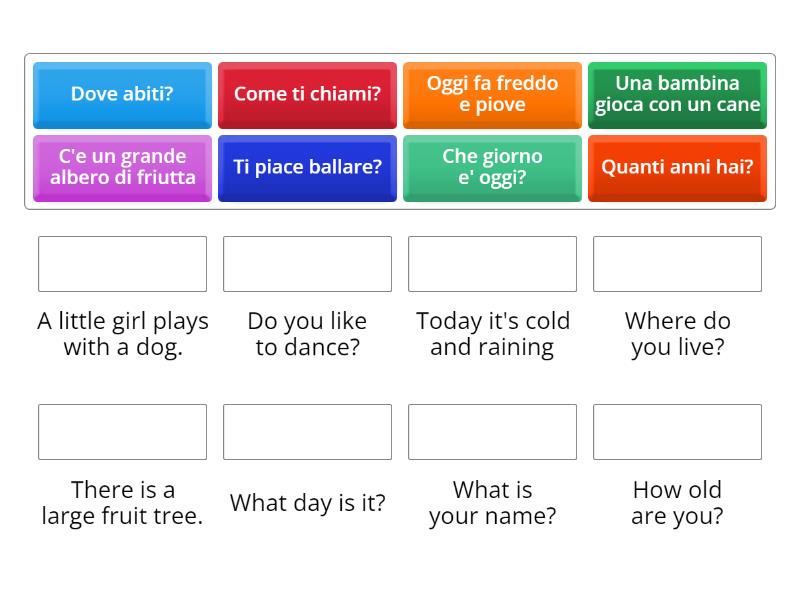Select the empty slot above 'Do you like to dance?'

coord(307,264)
